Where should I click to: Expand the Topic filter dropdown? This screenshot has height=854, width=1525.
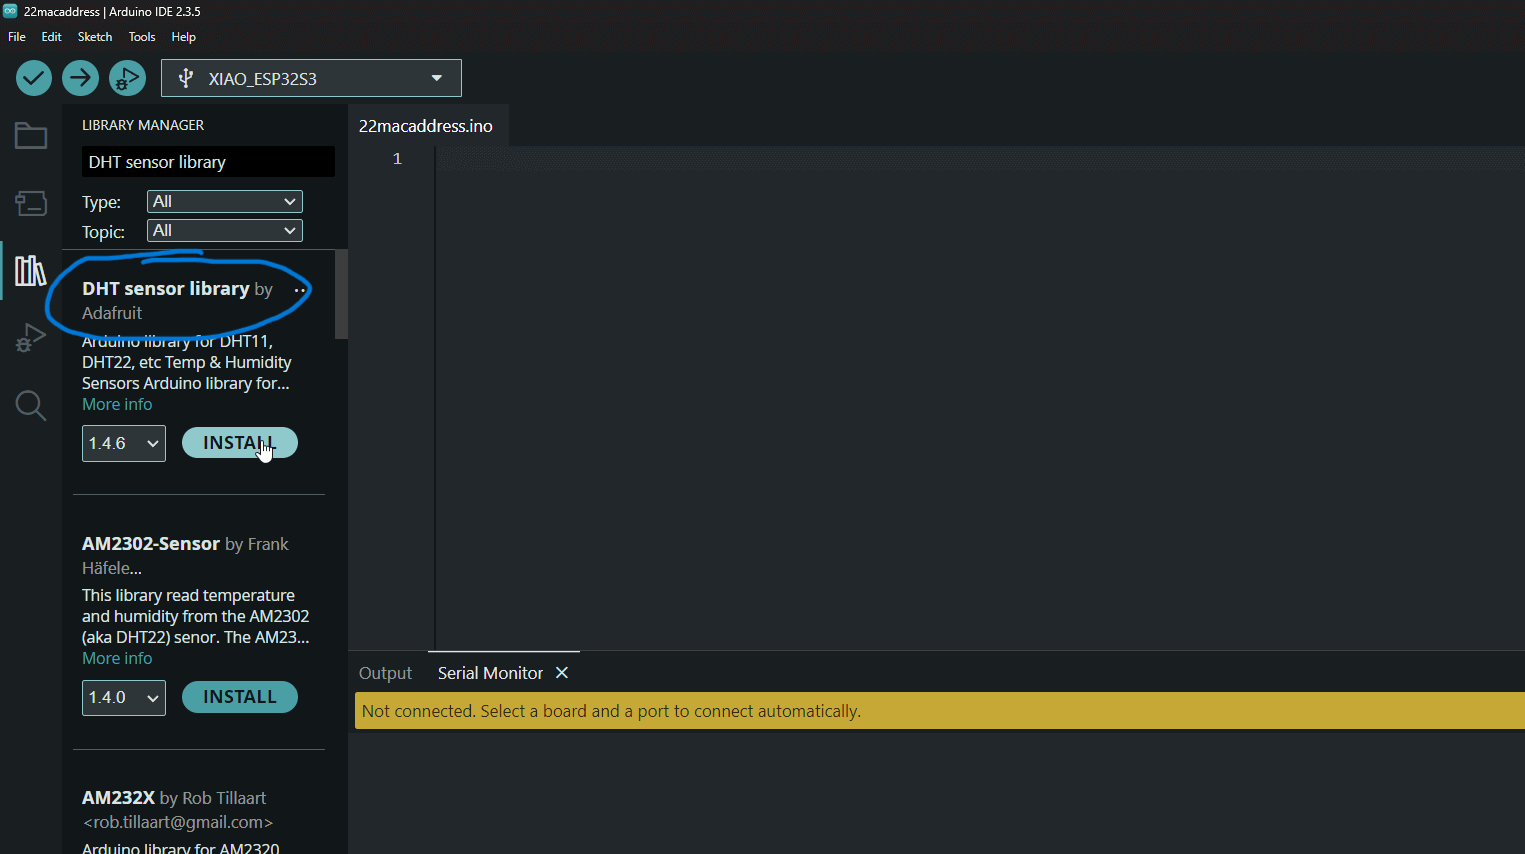225,231
